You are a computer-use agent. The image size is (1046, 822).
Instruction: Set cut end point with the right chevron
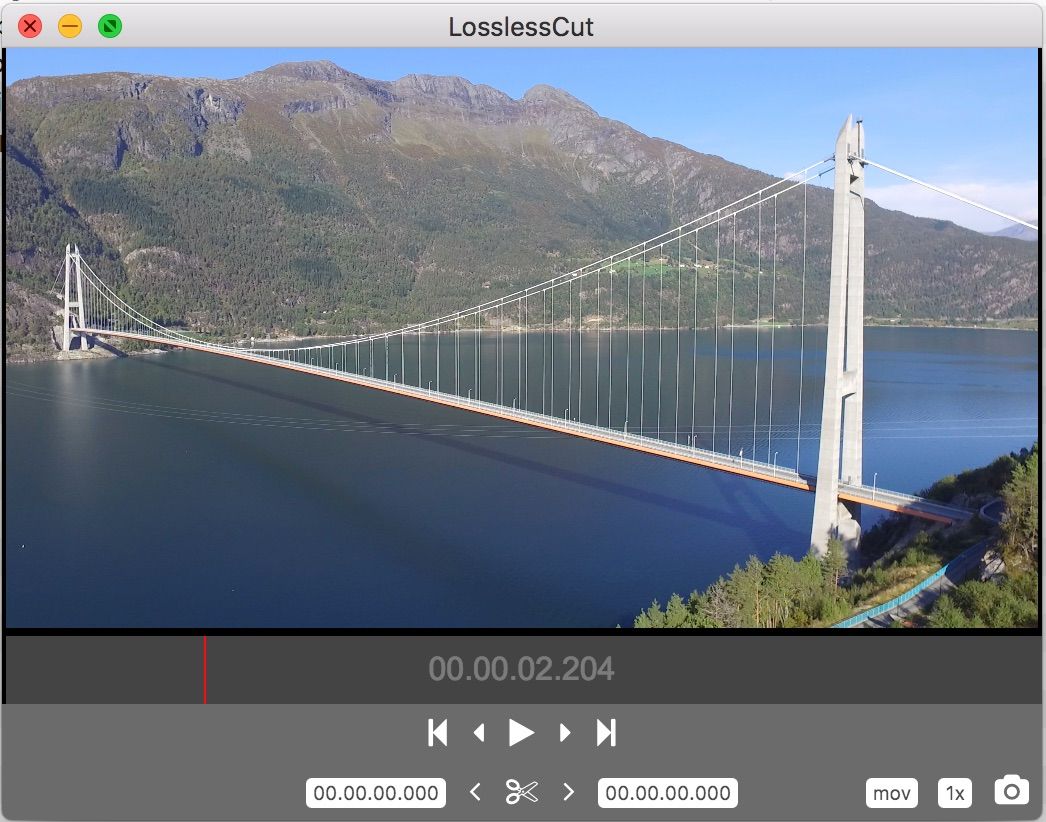568,791
